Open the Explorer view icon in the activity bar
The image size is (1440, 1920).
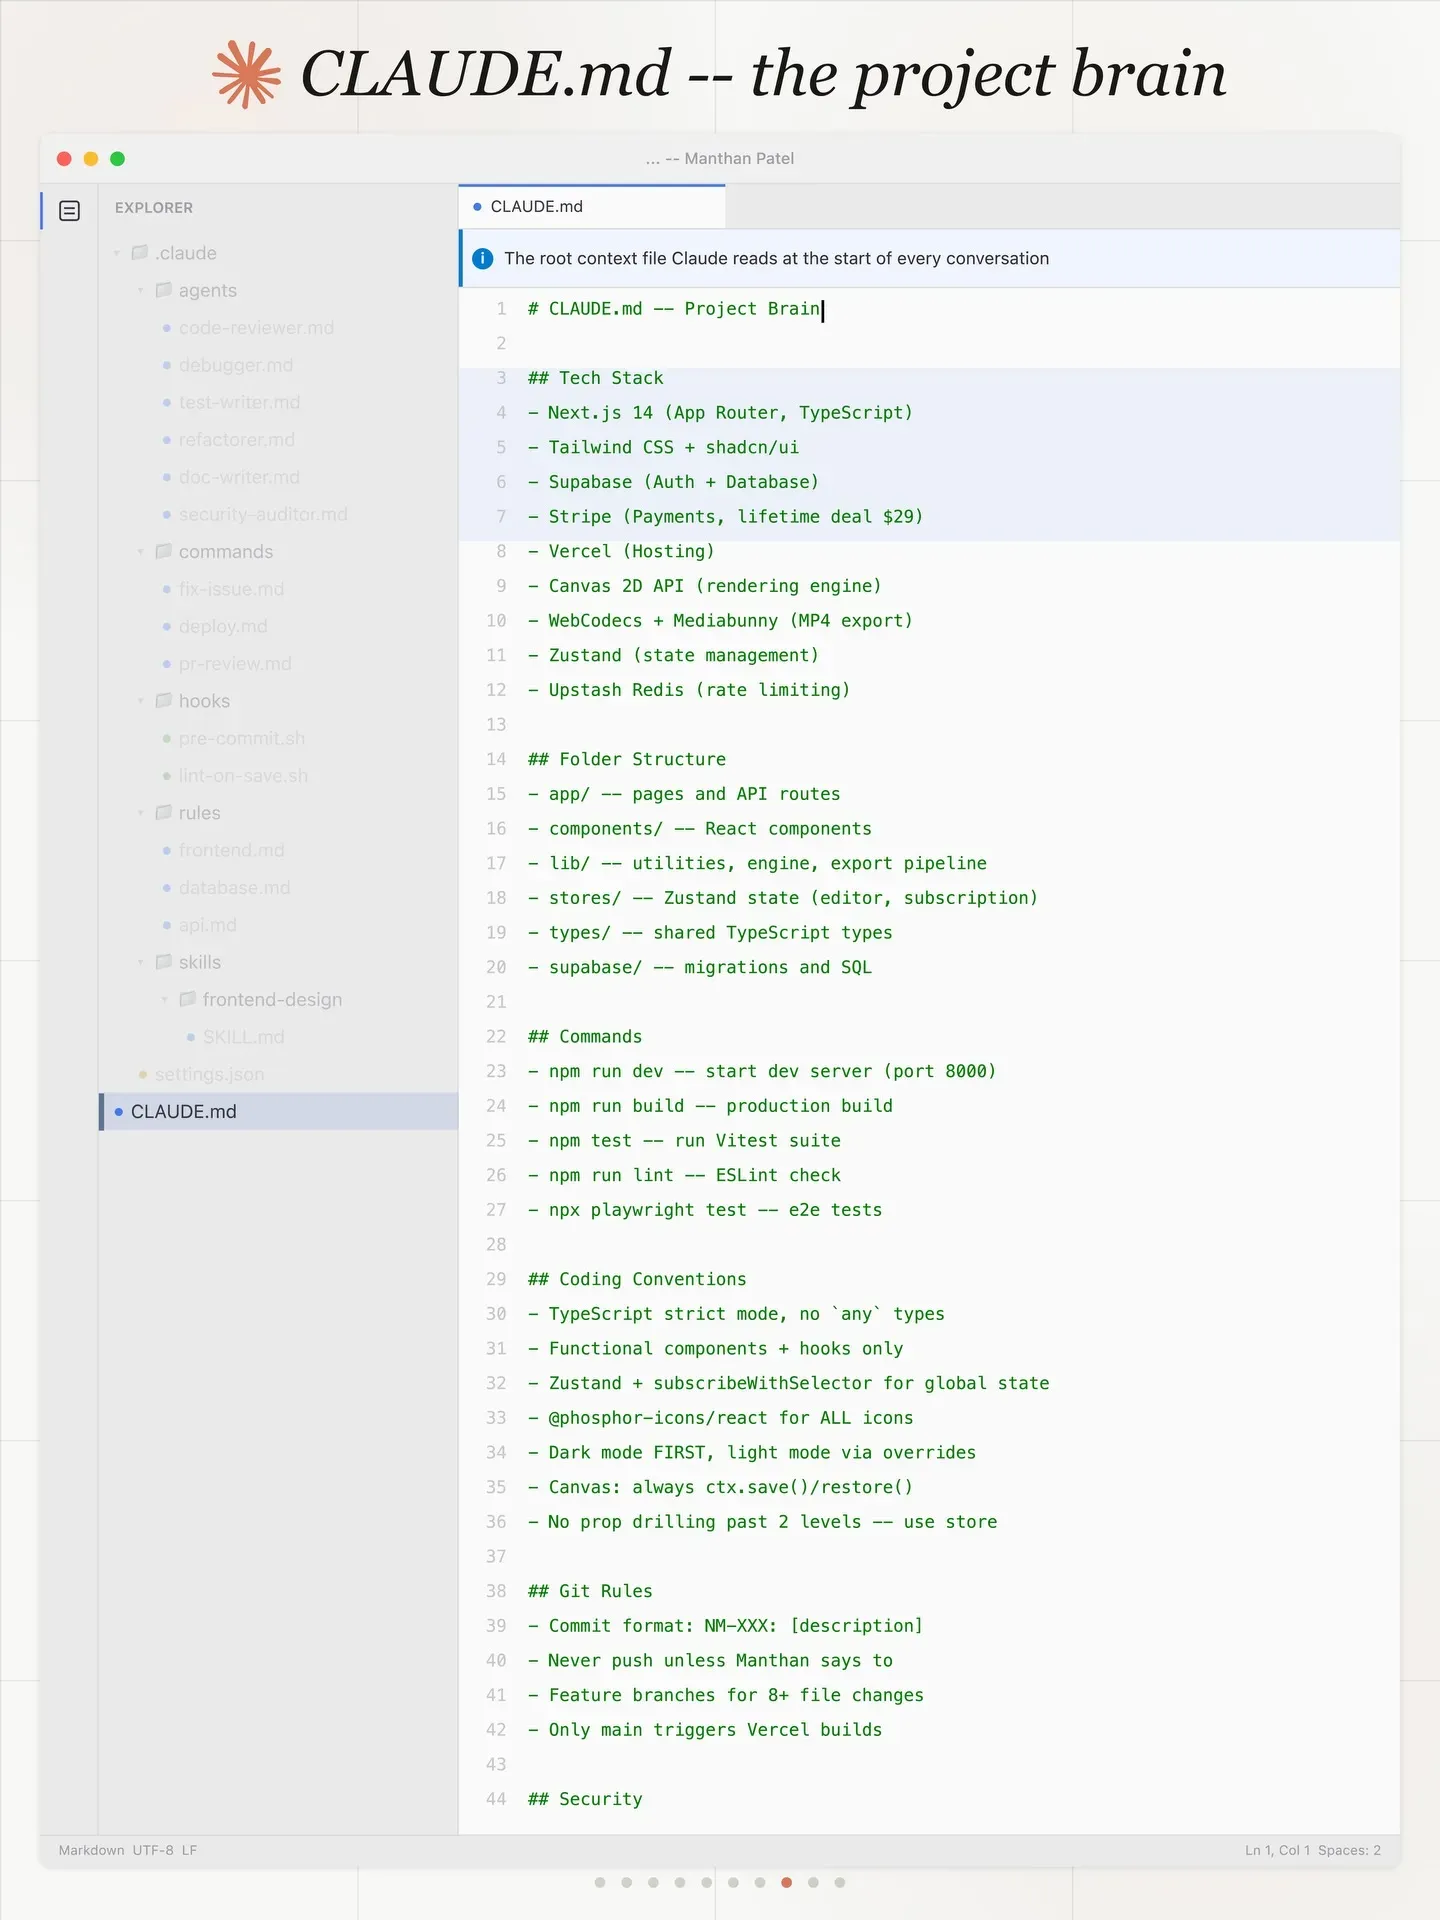(x=69, y=210)
